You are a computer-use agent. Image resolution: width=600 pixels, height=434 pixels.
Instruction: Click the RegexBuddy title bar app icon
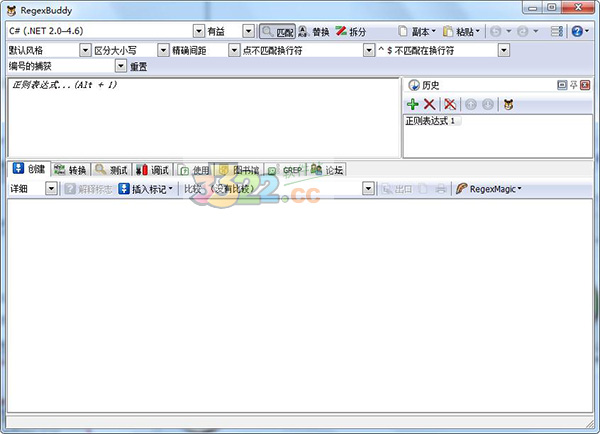click(x=12, y=11)
